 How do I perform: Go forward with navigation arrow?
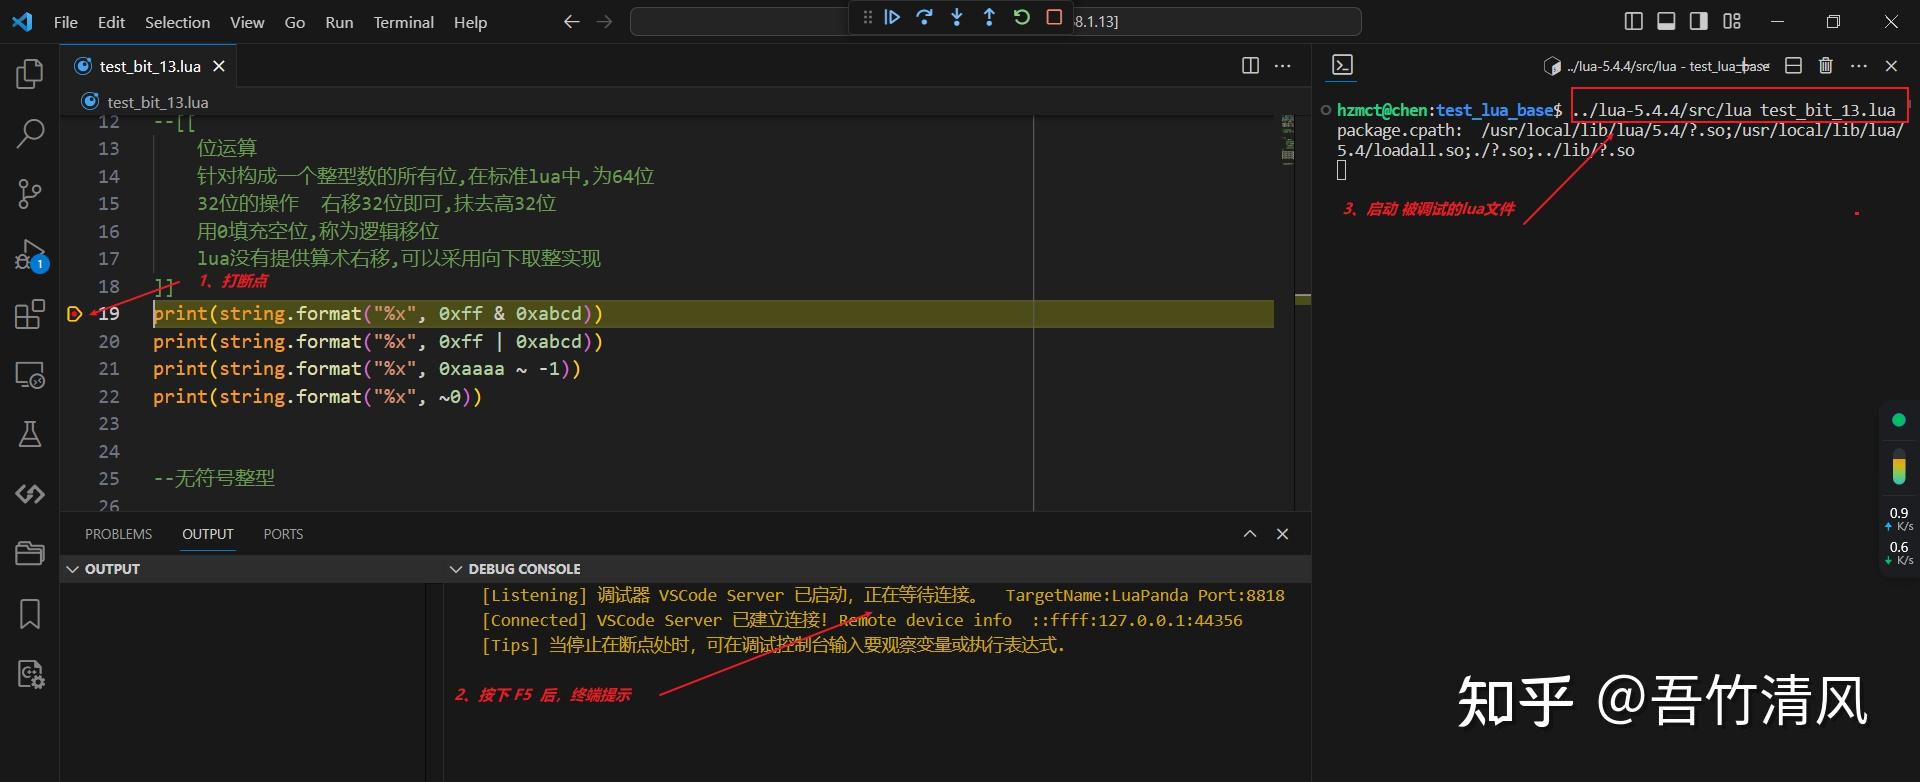click(x=604, y=21)
